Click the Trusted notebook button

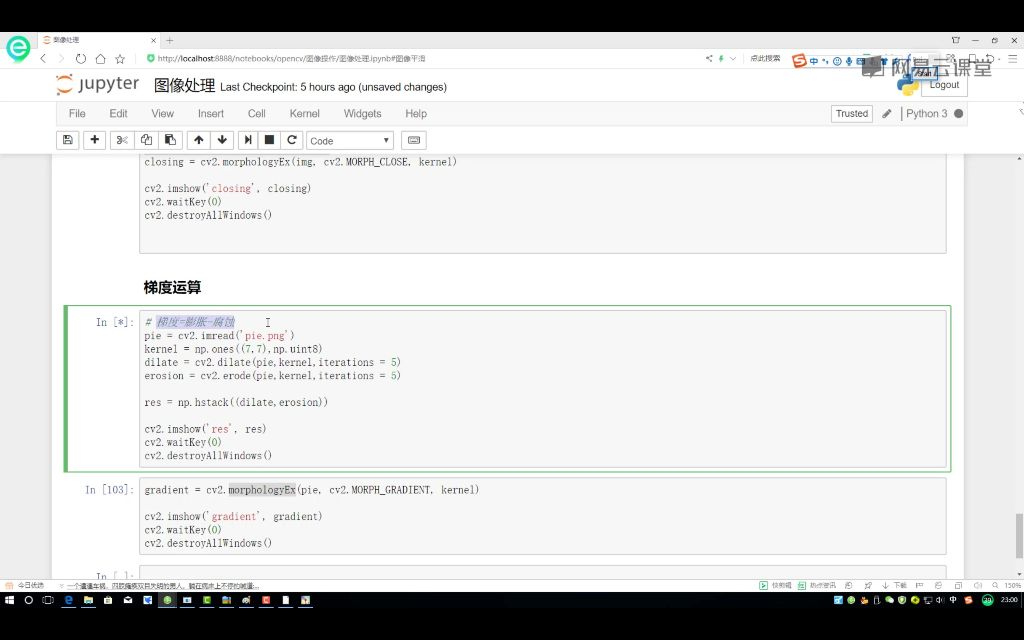click(852, 114)
